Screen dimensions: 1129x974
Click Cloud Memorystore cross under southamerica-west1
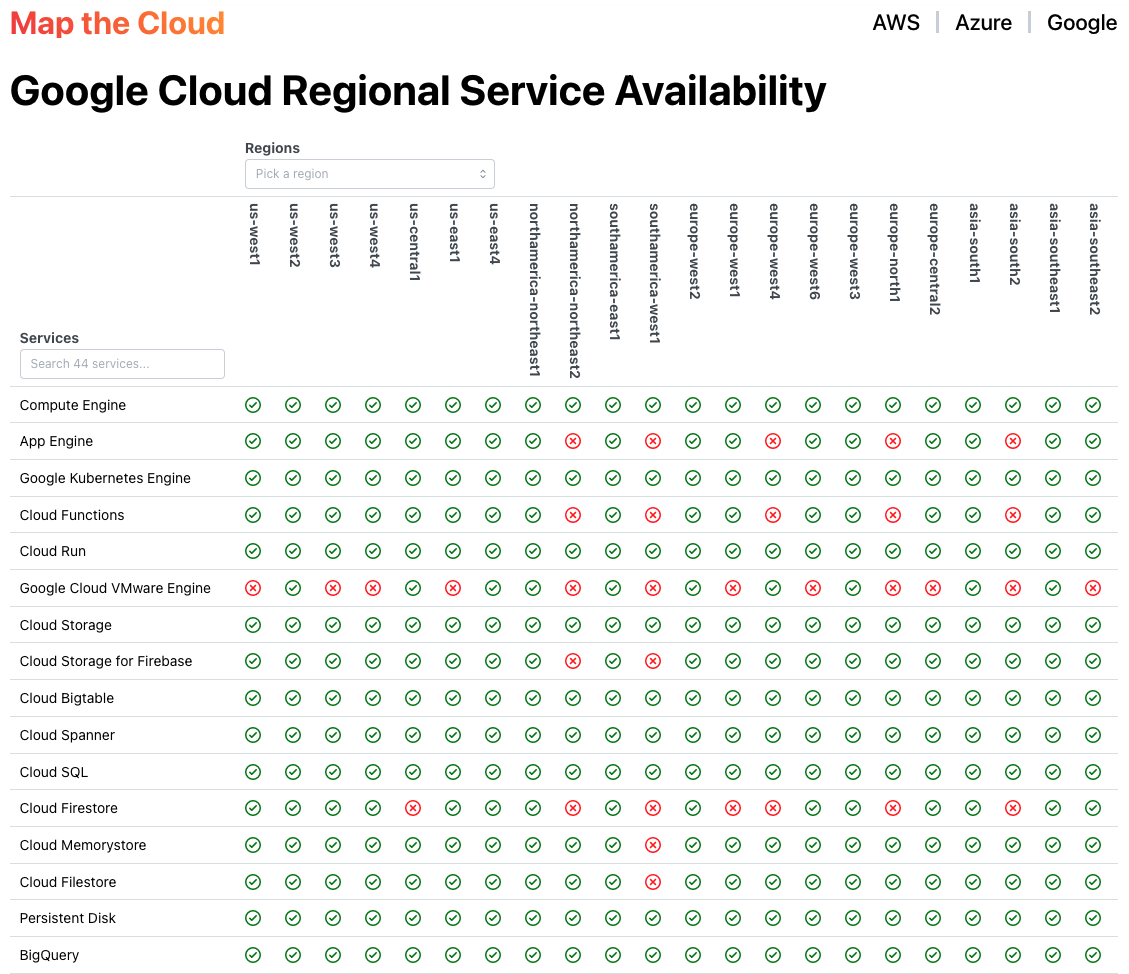653,845
